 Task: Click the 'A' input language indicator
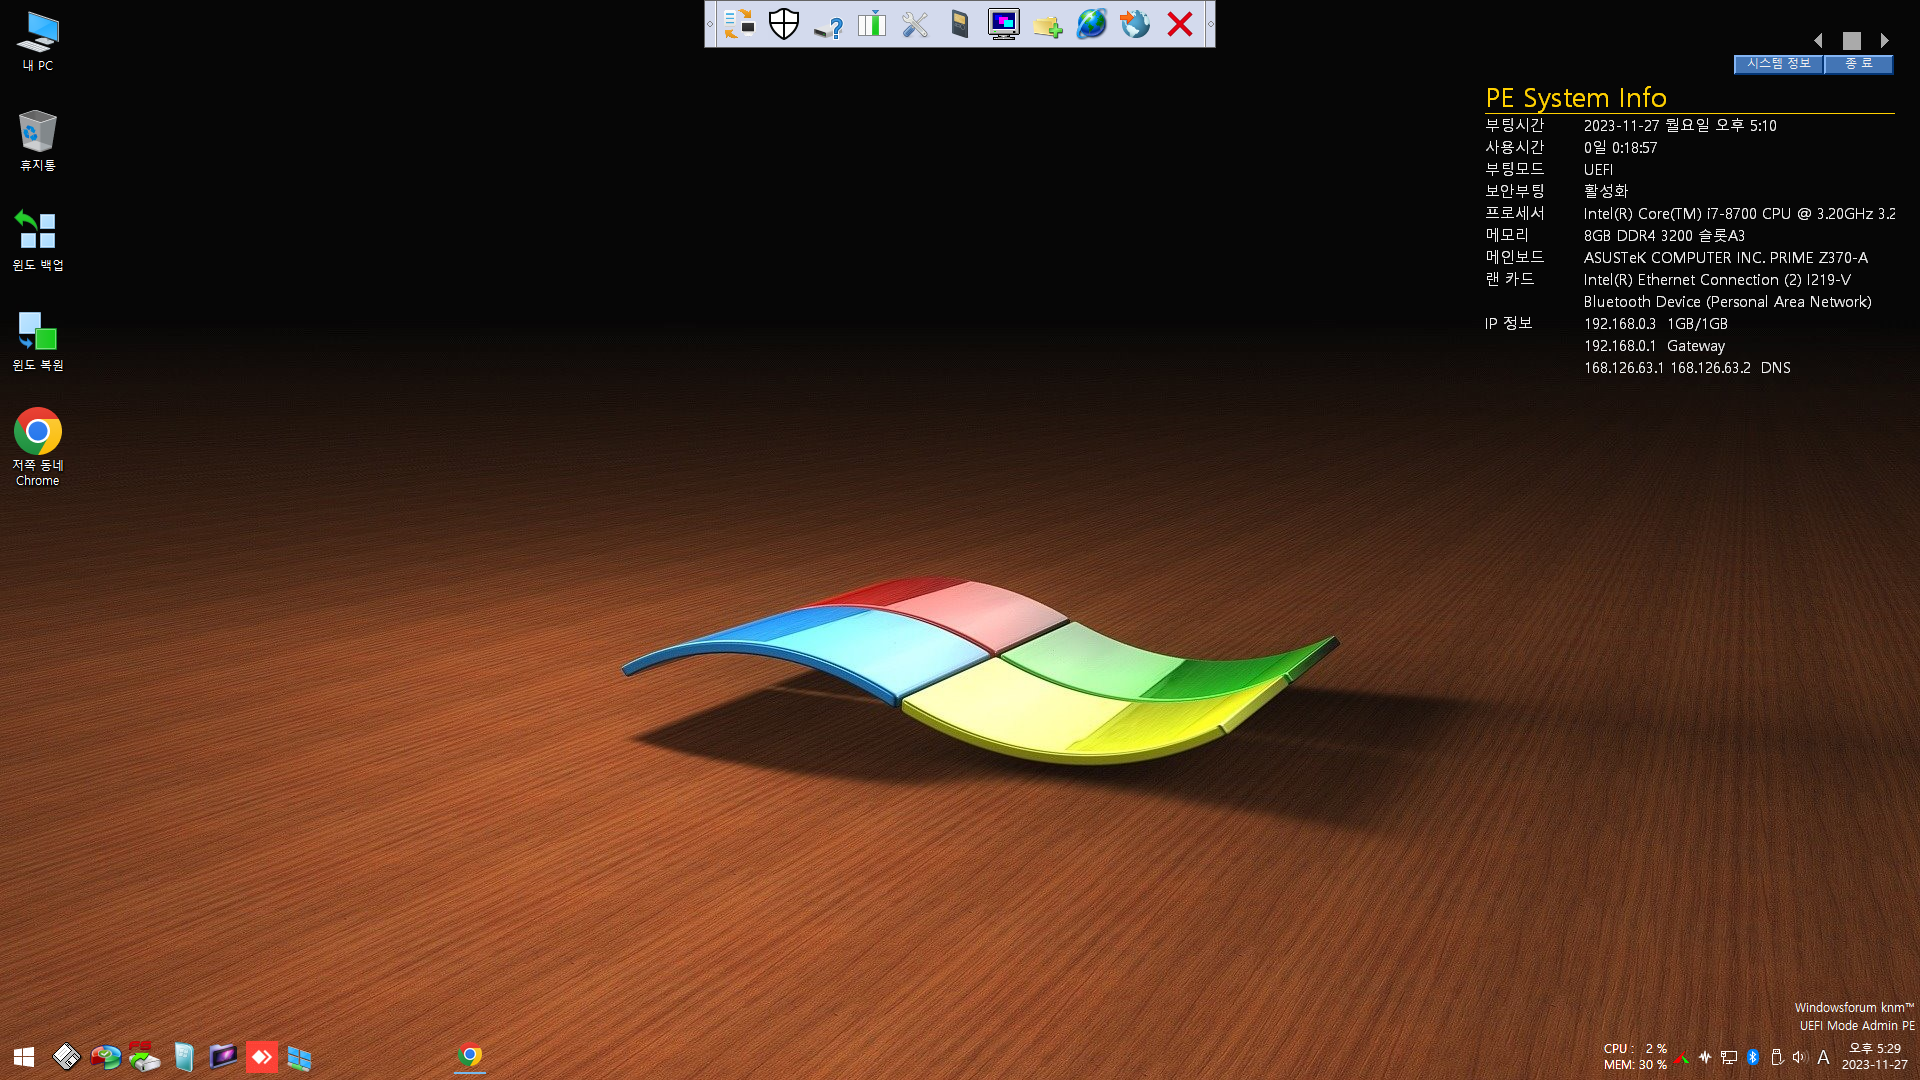click(x=1823, y=1057)
